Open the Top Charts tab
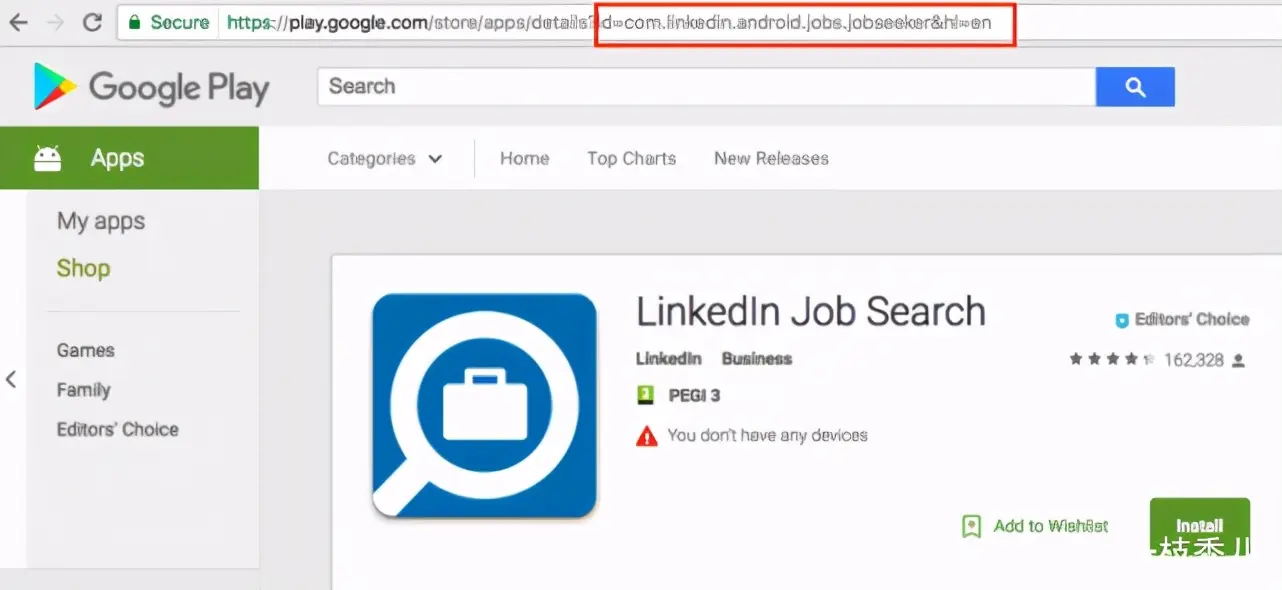 [631, 158]
